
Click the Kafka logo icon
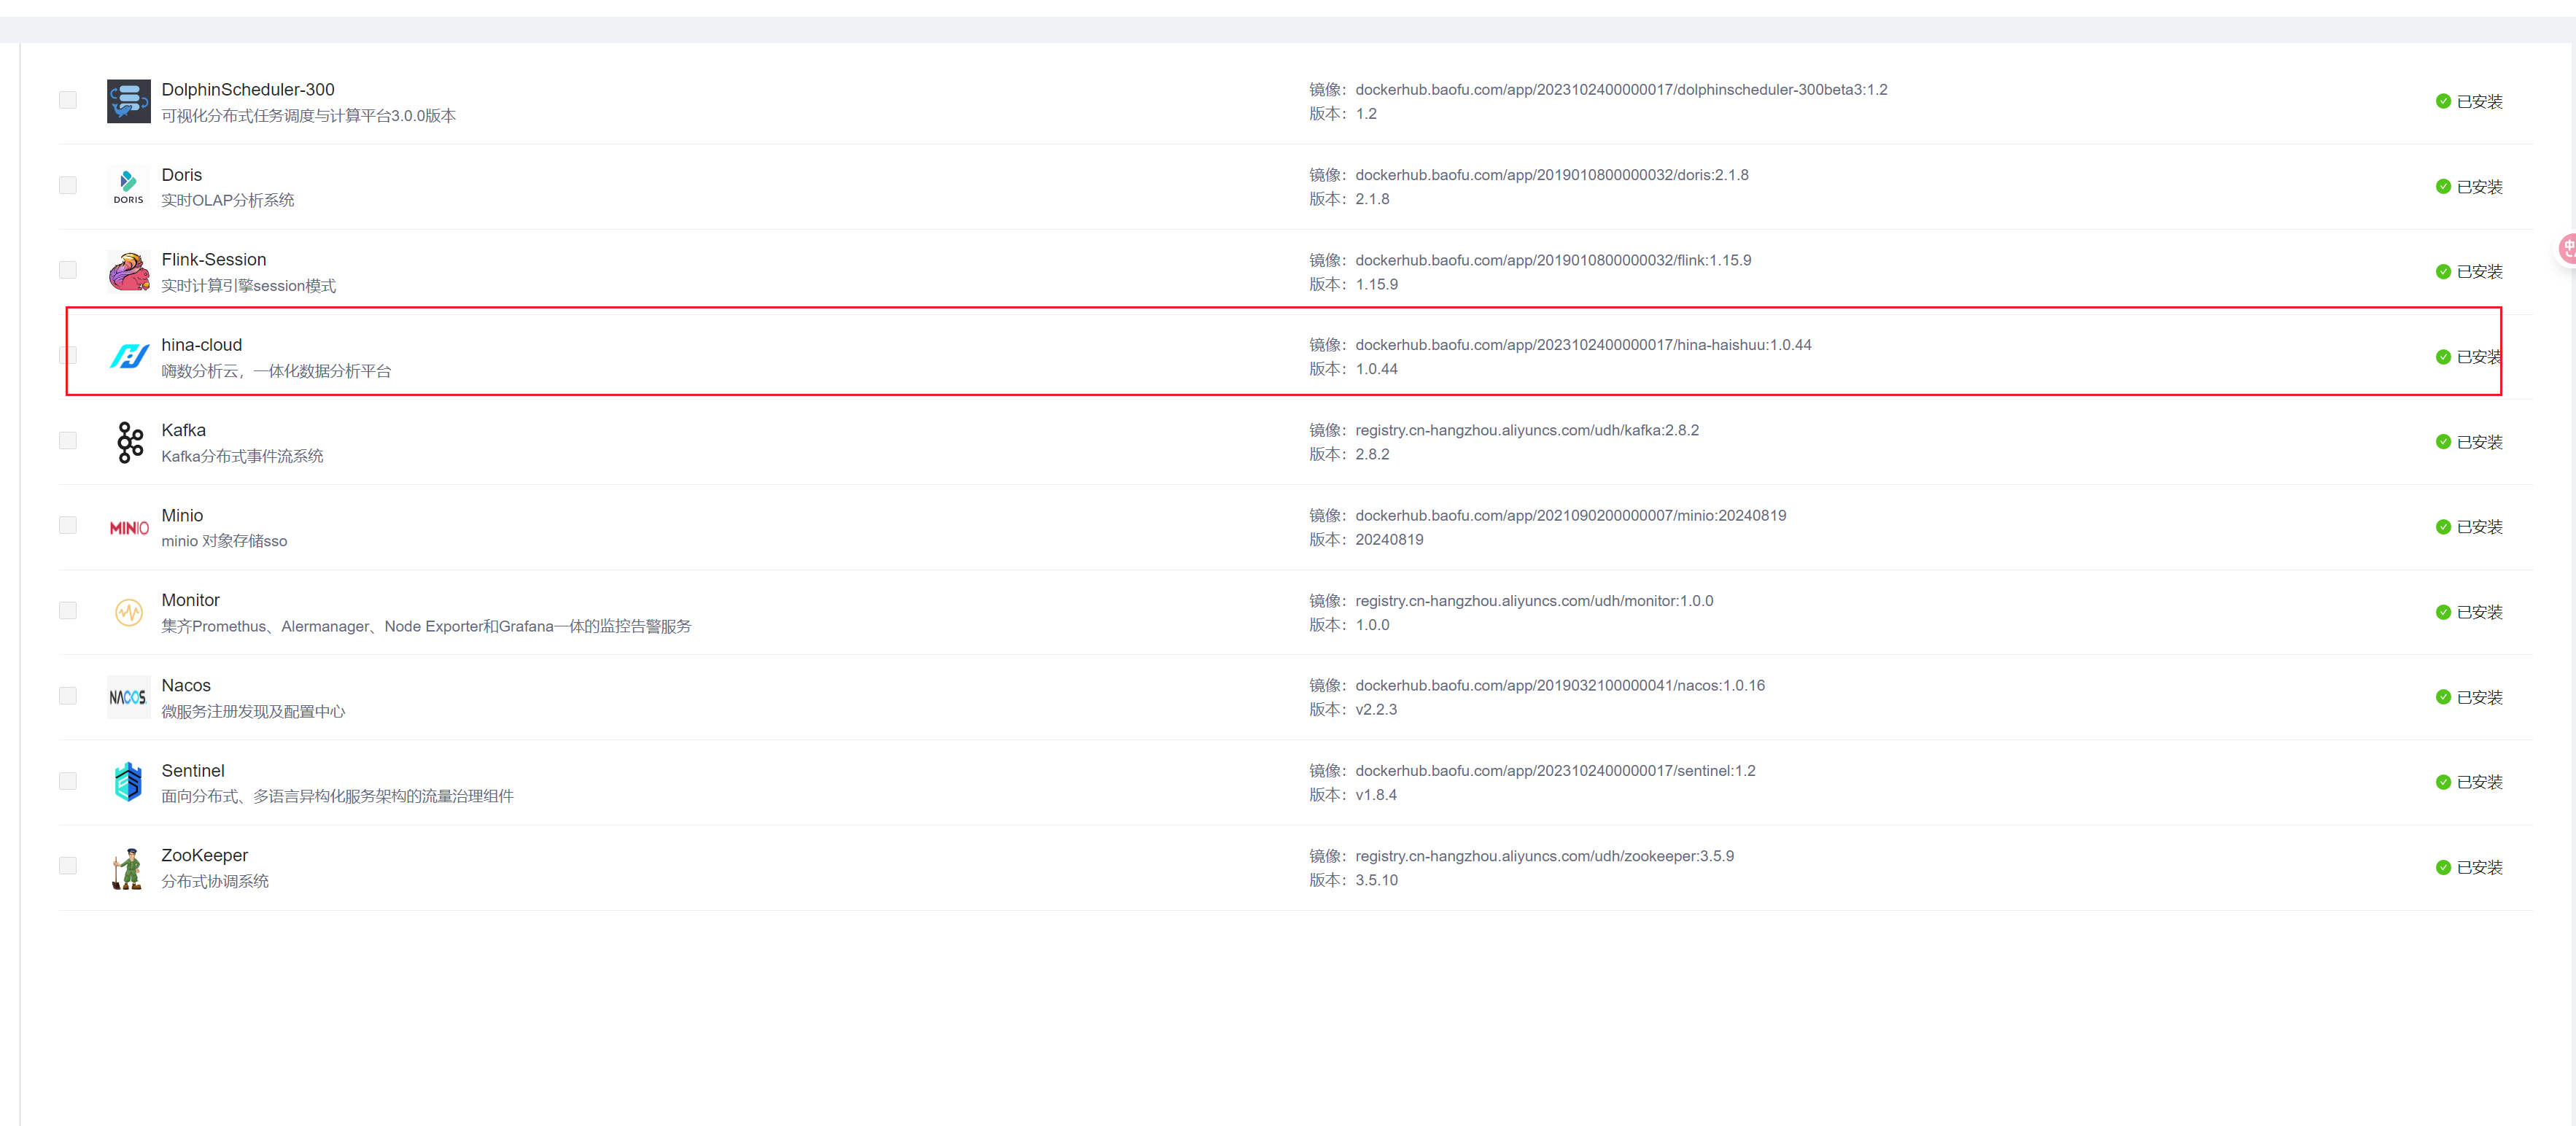(129, 442)
